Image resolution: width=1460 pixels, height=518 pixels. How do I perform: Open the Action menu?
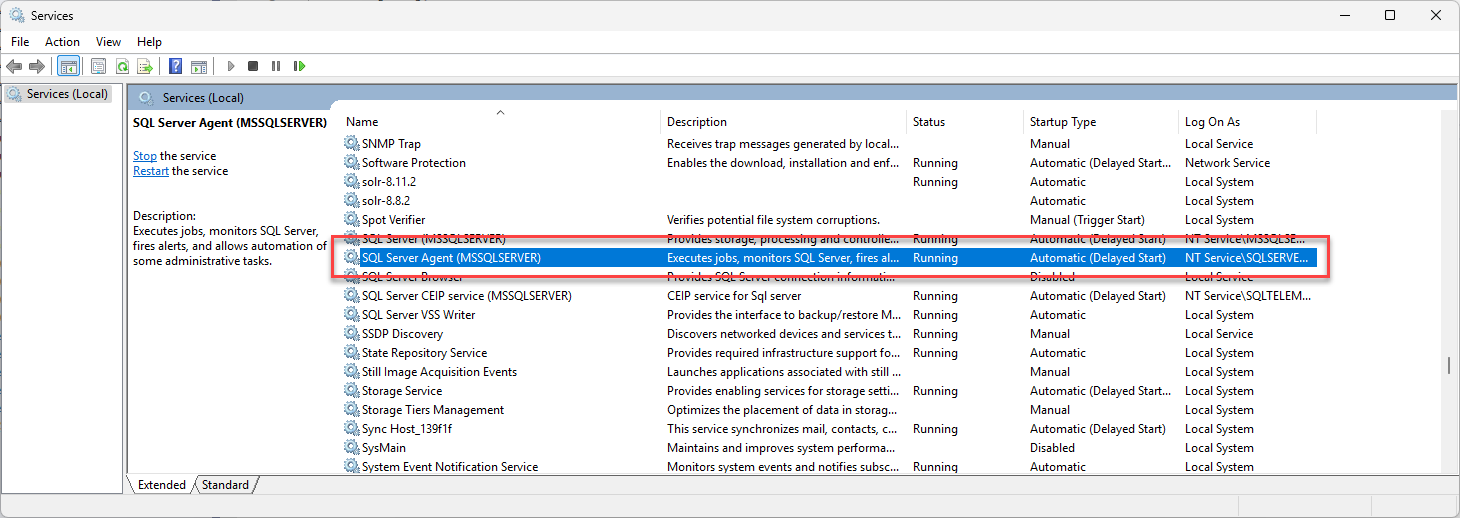(x=62, y=42)
